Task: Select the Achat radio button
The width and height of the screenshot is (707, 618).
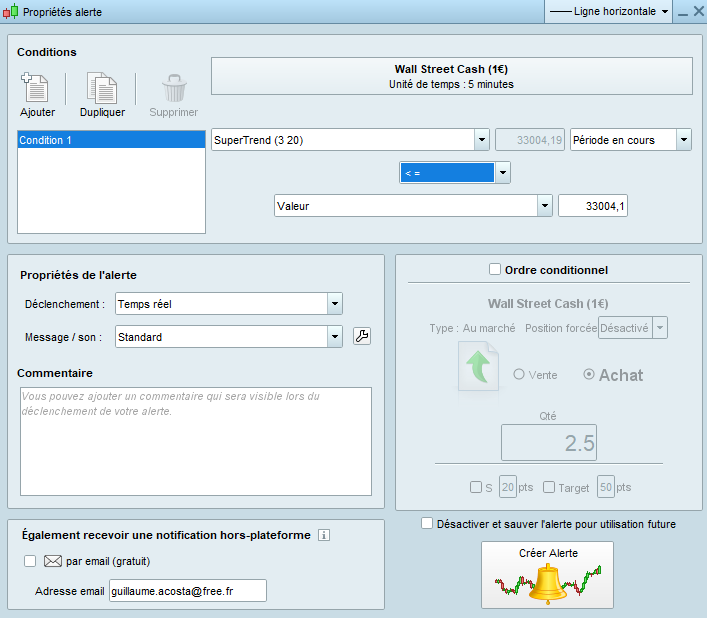Action: pyautogui.click(x=589, y=374)
